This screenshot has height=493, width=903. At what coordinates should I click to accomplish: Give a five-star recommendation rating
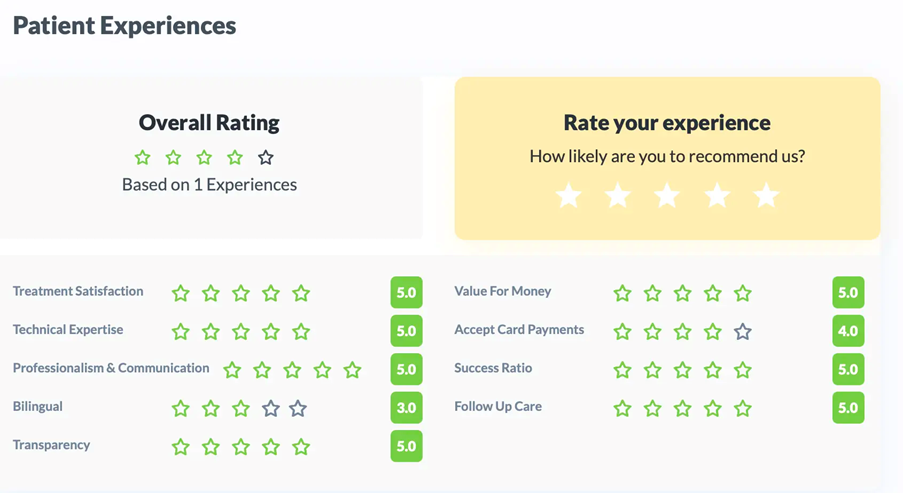(766, 195)
